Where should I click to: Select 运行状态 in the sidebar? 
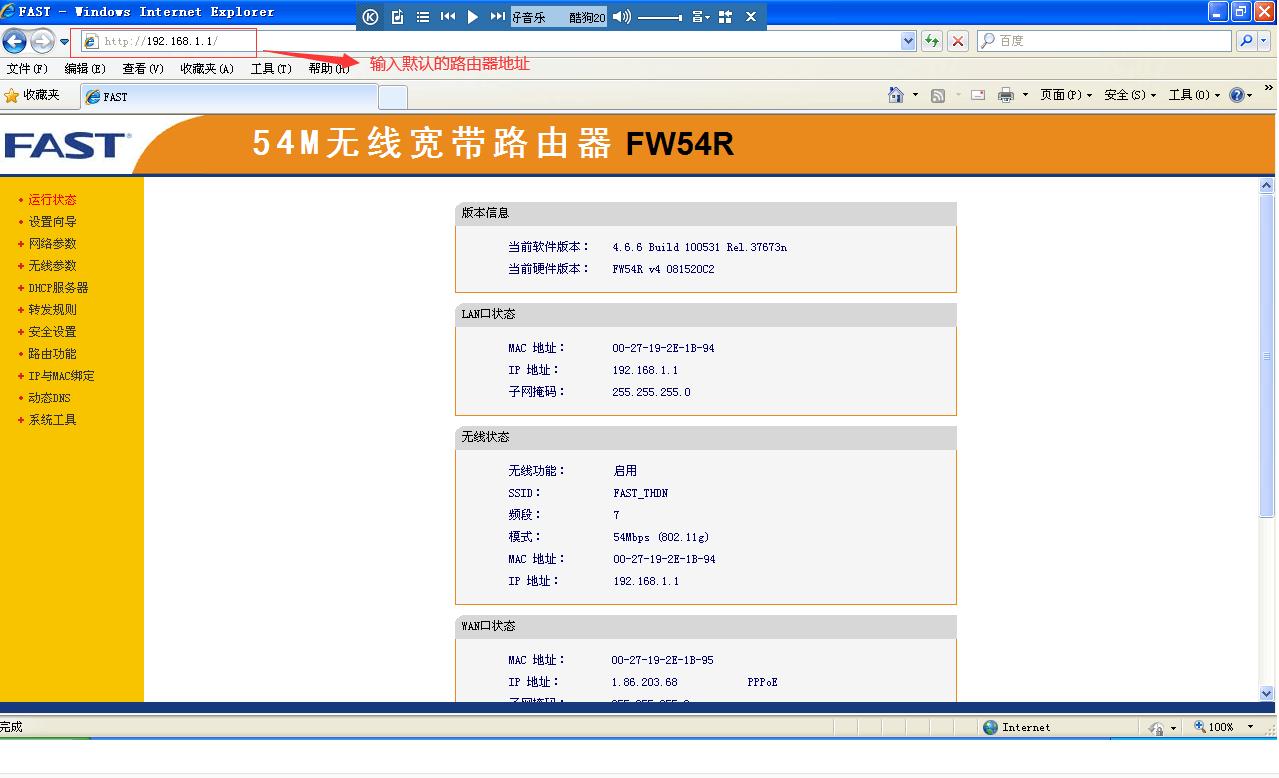pyautogui.click(x=51, y=199)
